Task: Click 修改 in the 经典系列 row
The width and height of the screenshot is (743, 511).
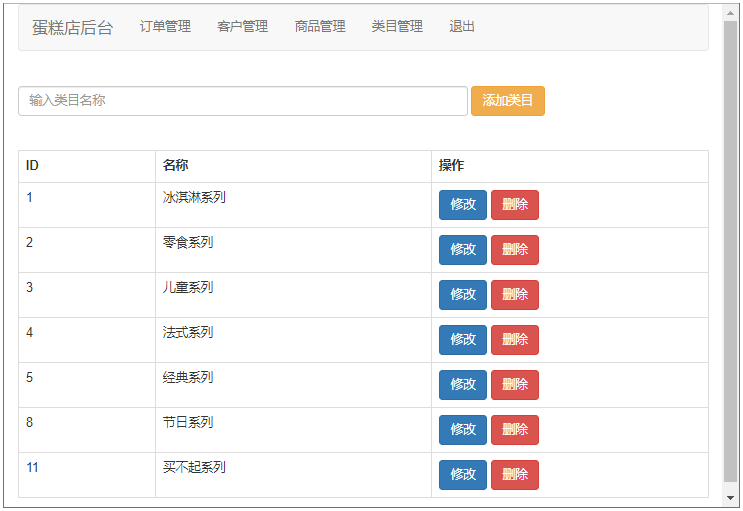Action: tap(462, 385)
